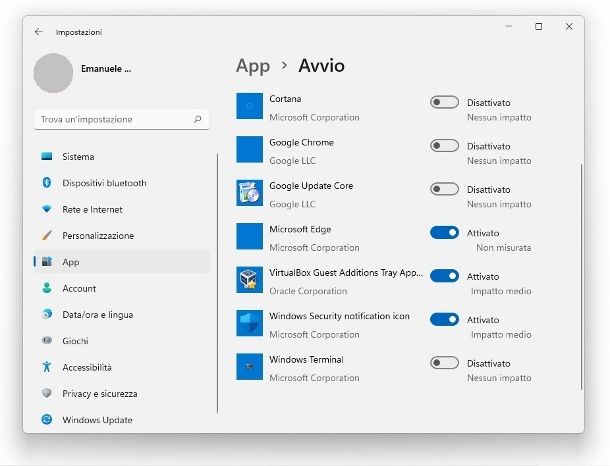Disable Microsoft Edge startup toggle
610x466 pixels.
pyautogui.click(x=444, y=233)
